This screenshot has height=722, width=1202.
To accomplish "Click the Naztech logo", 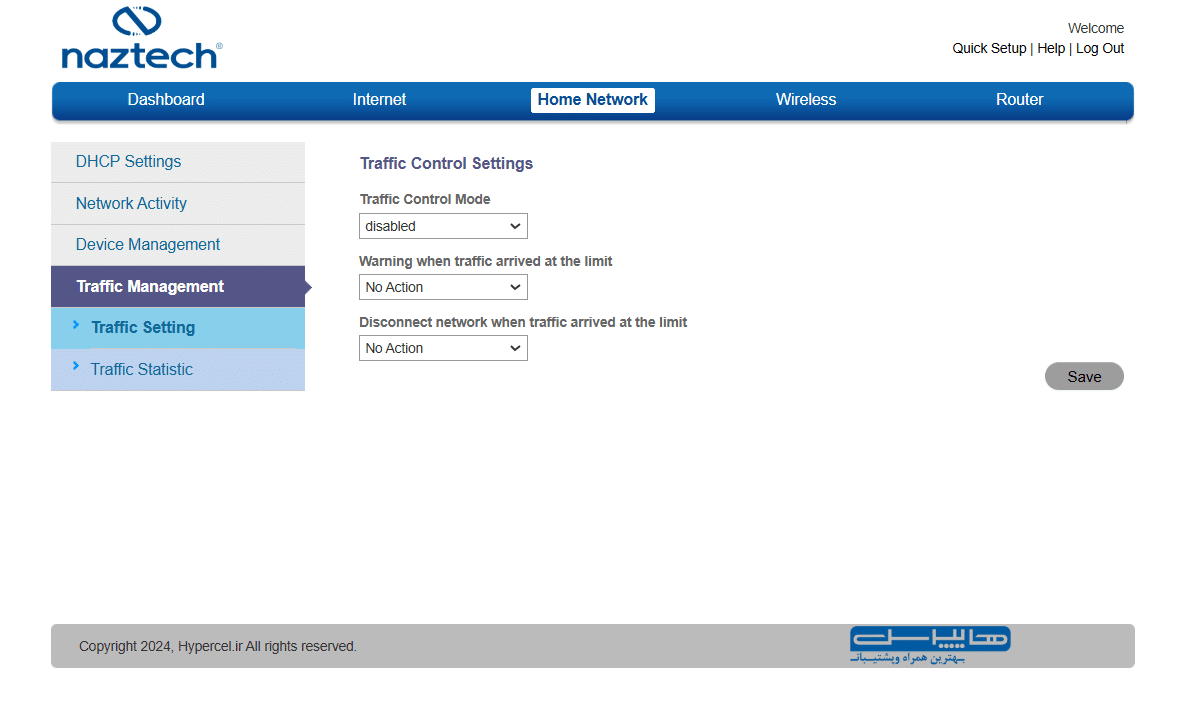I will tap(141, 38).
